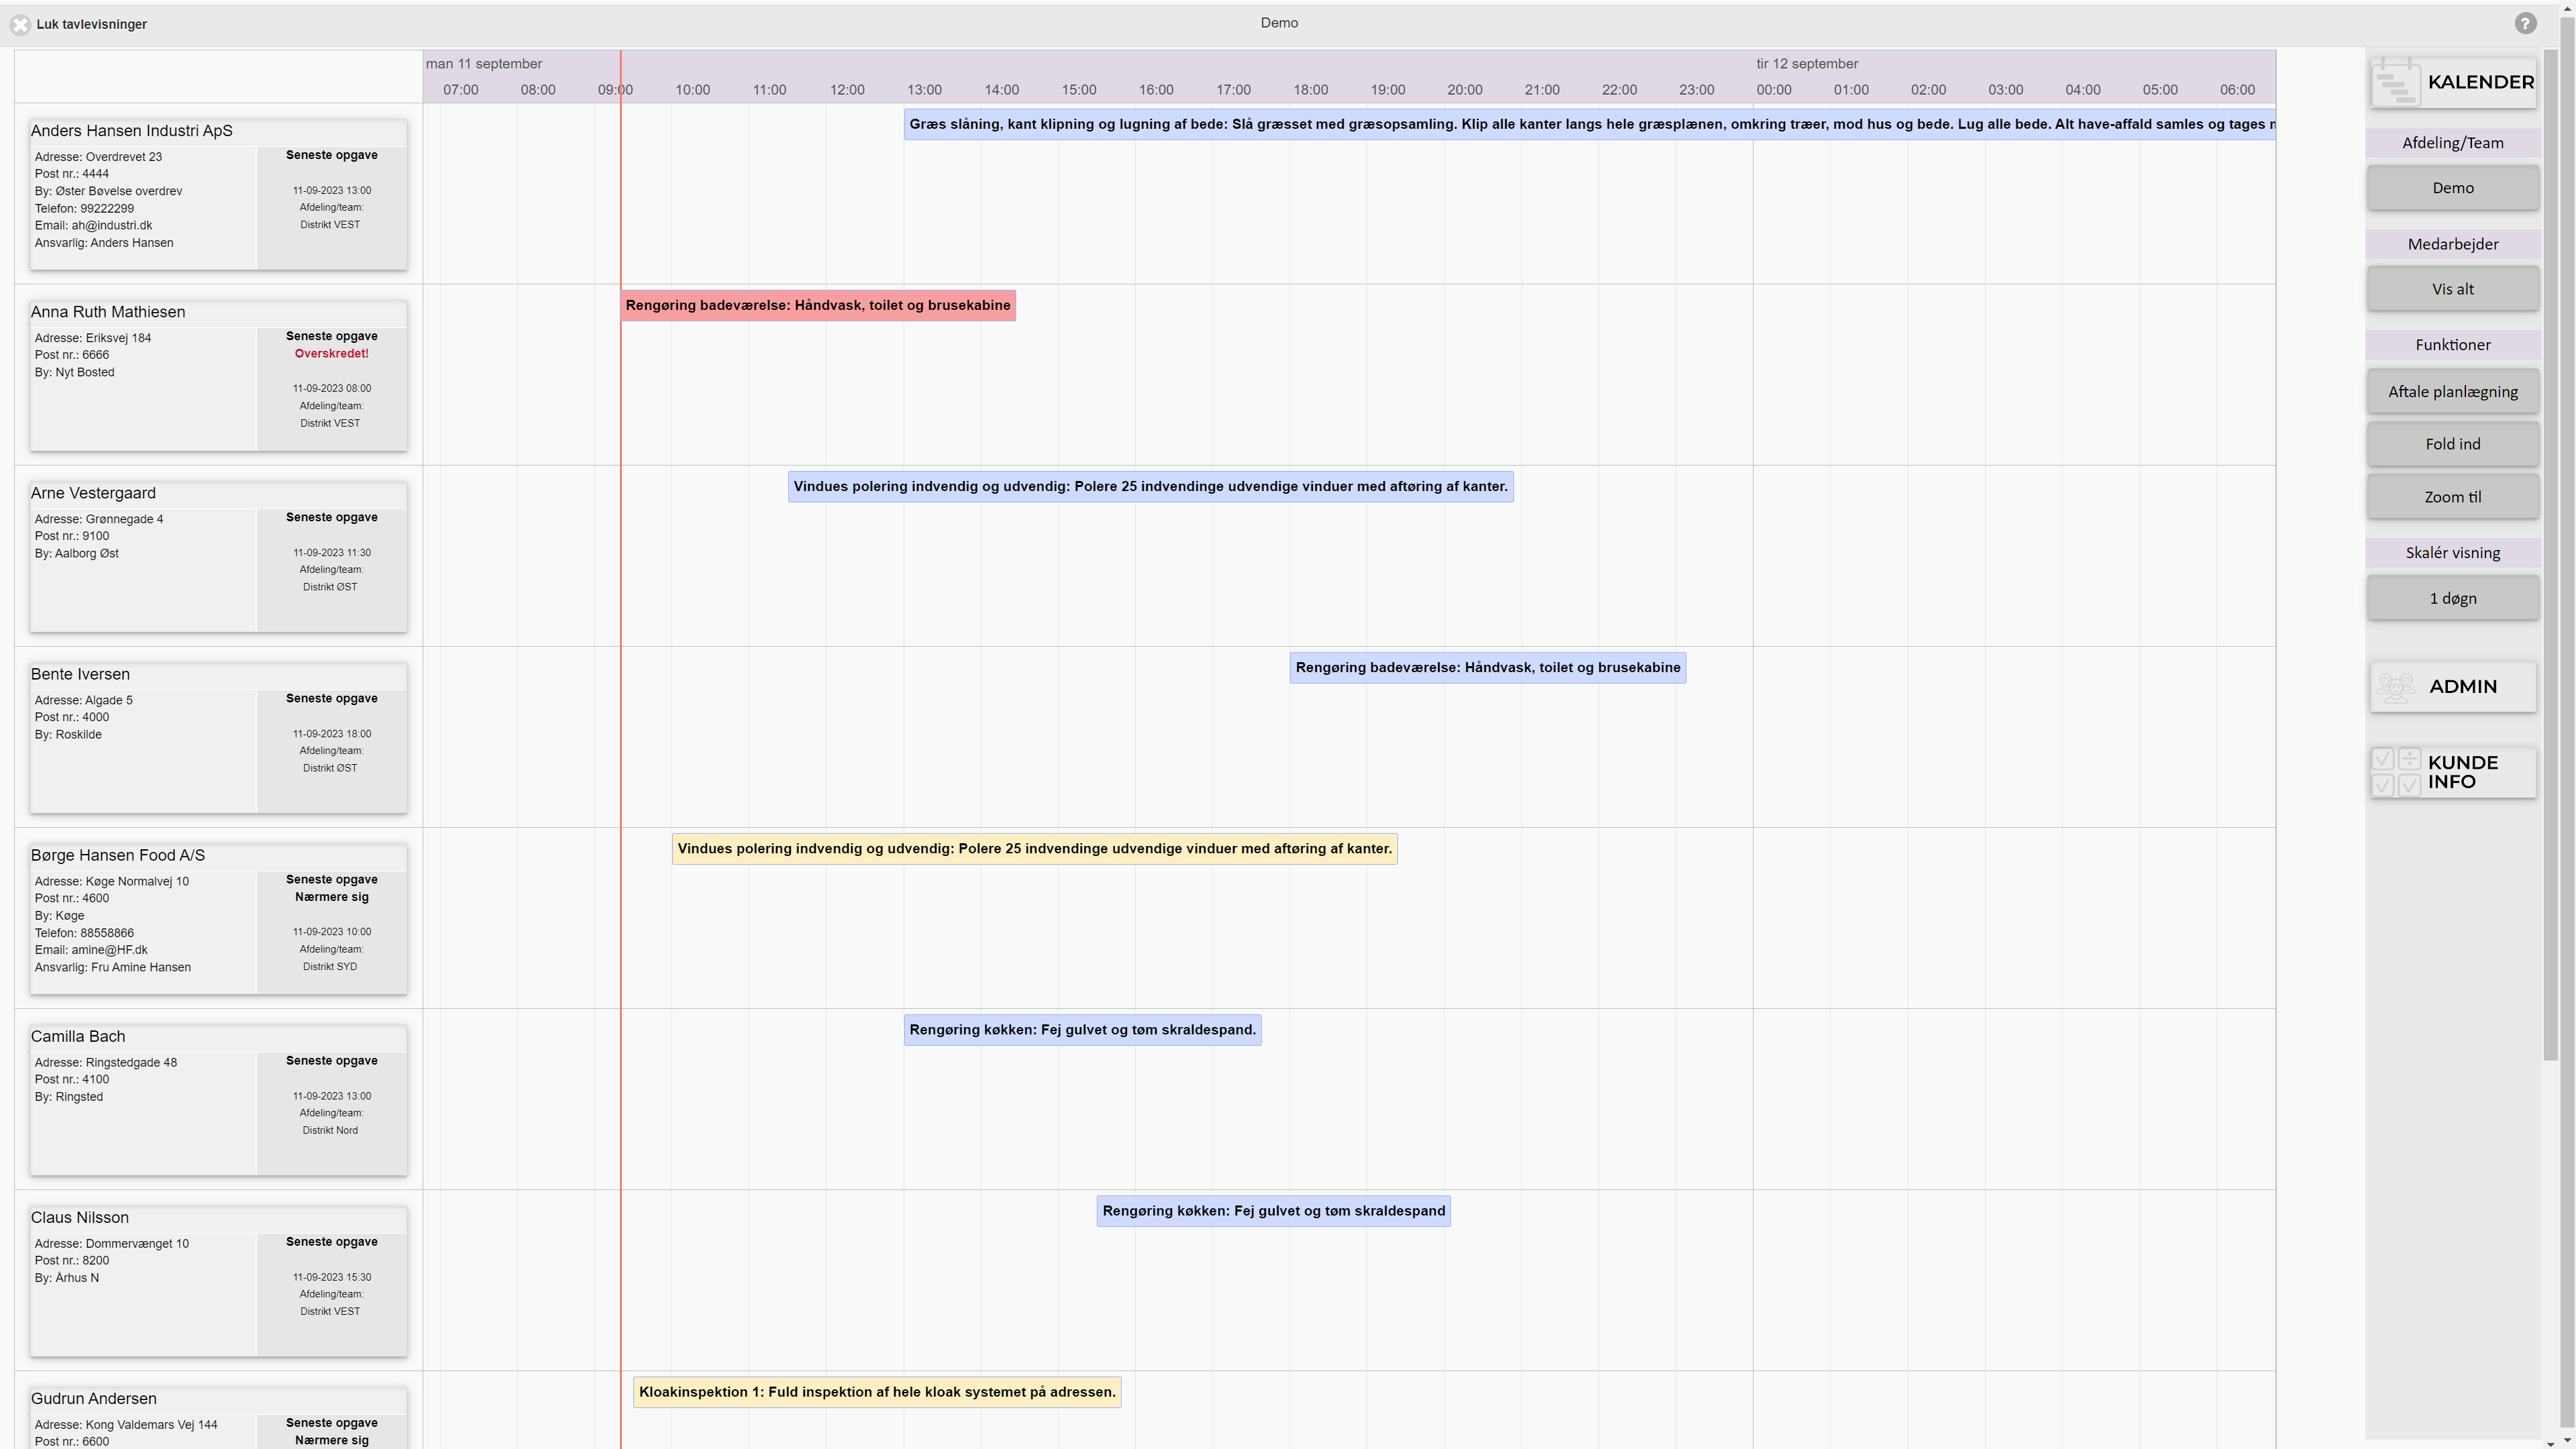This screenshot has width=2576, height=1449.
Task: Click the KALENDER calendar icon
Action: pyautogui.click(x=2395, y=82)
